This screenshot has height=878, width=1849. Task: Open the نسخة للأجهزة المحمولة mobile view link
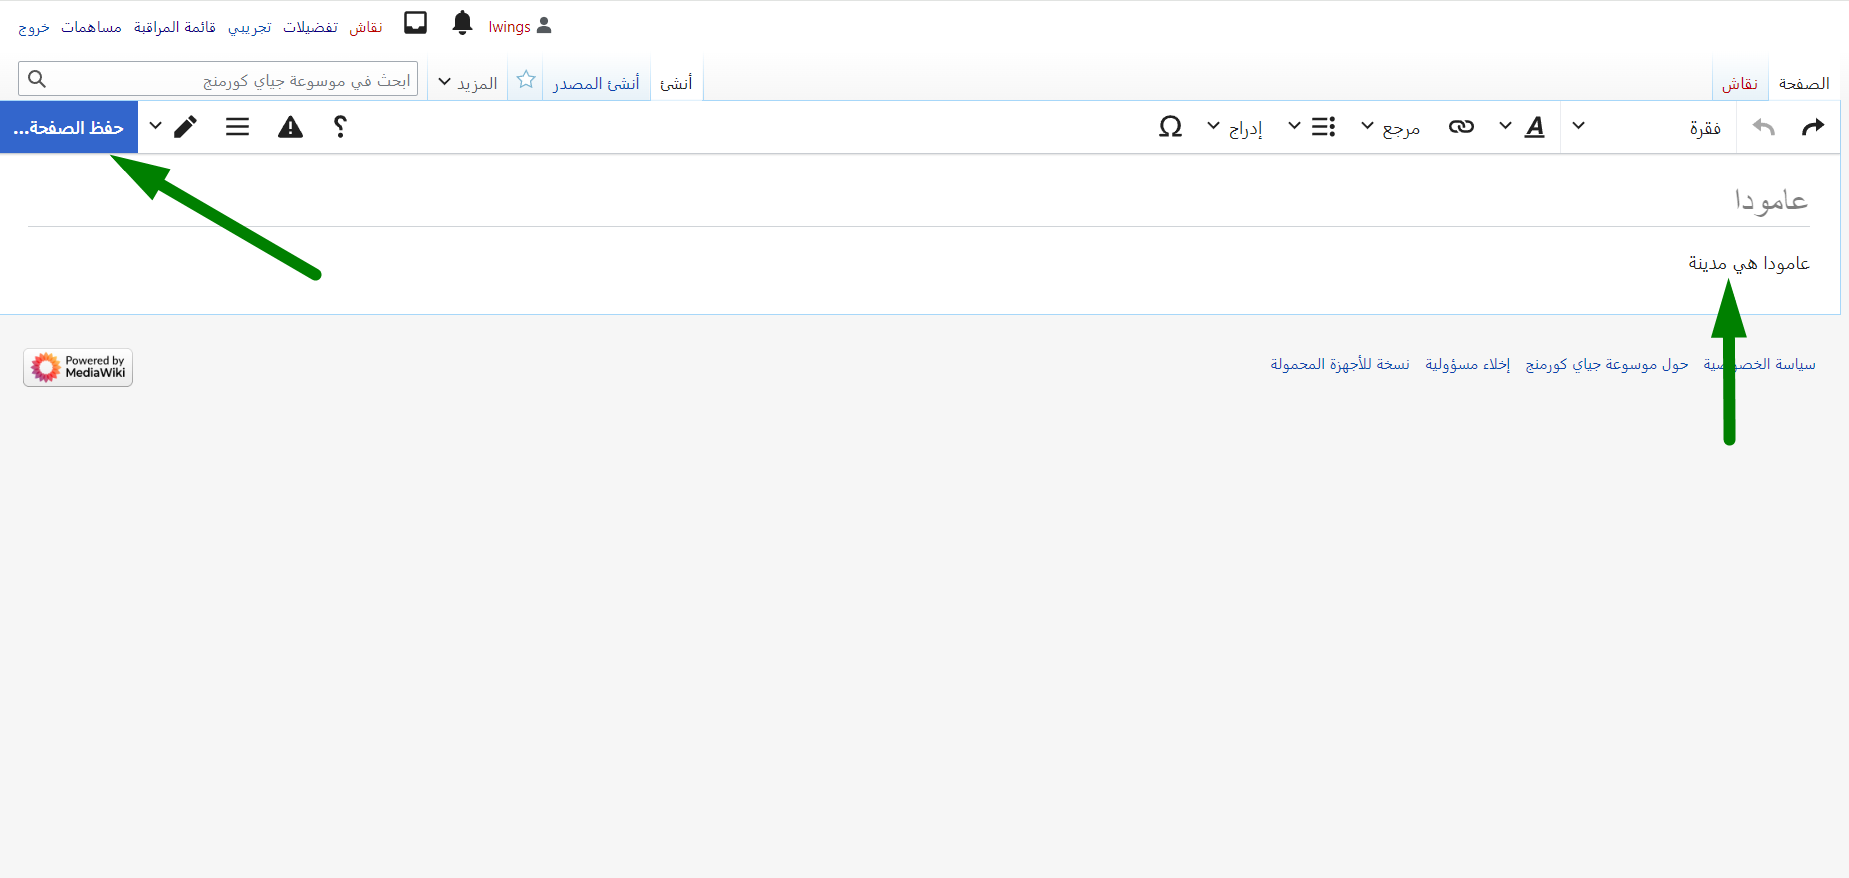pos(1340,364)
